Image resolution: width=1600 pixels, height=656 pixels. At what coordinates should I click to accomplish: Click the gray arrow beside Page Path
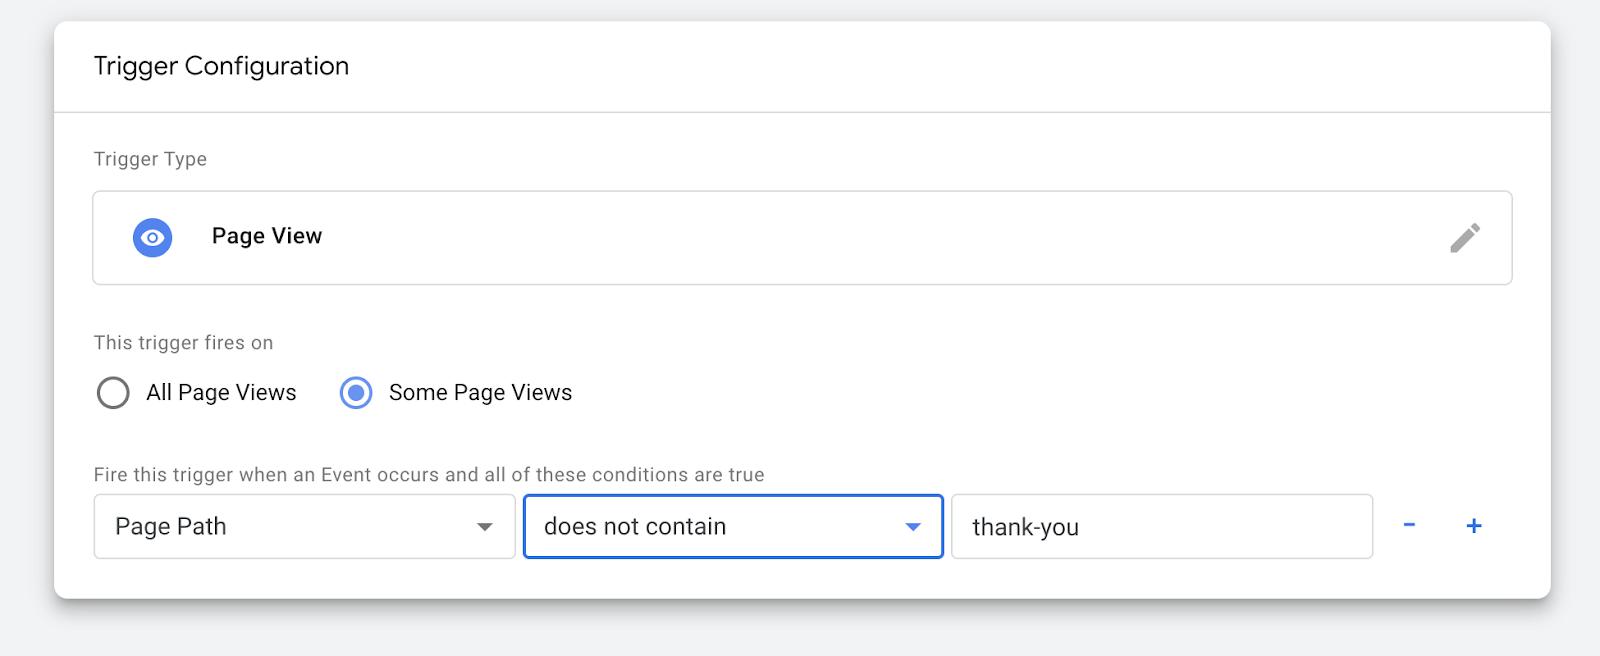[x=485, y=527]
